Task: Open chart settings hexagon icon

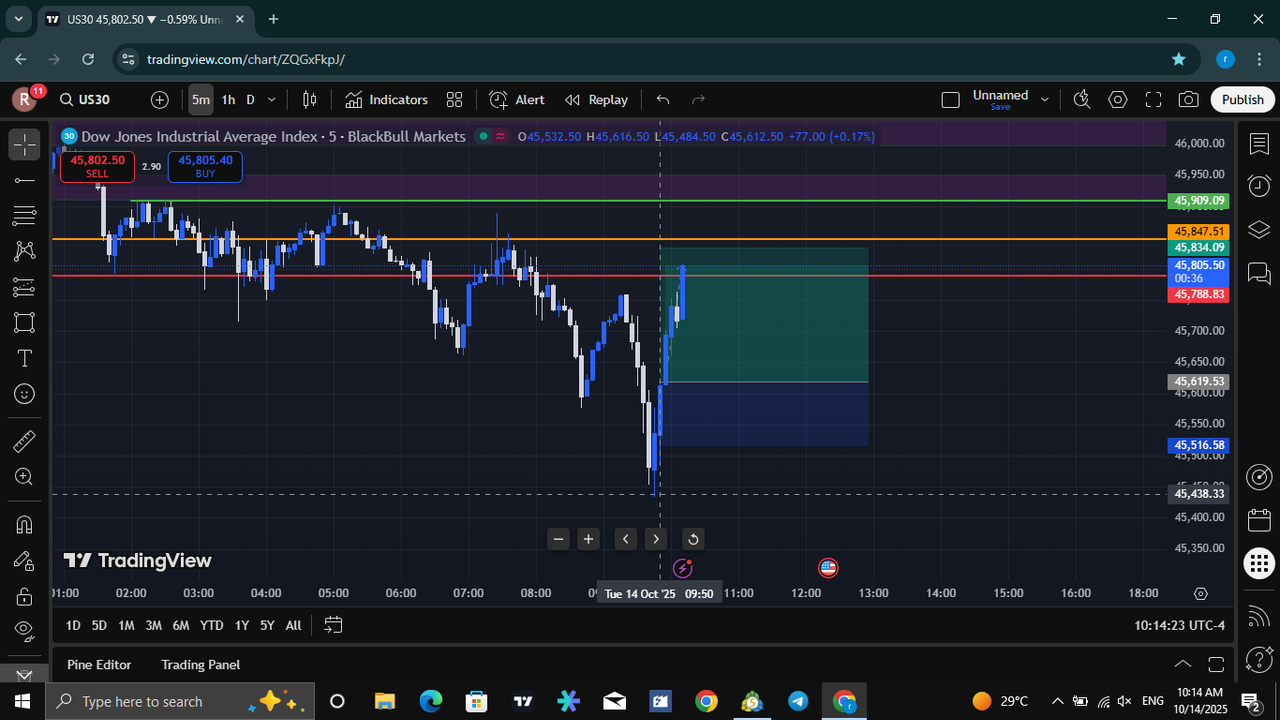Action: point(1118,100)
